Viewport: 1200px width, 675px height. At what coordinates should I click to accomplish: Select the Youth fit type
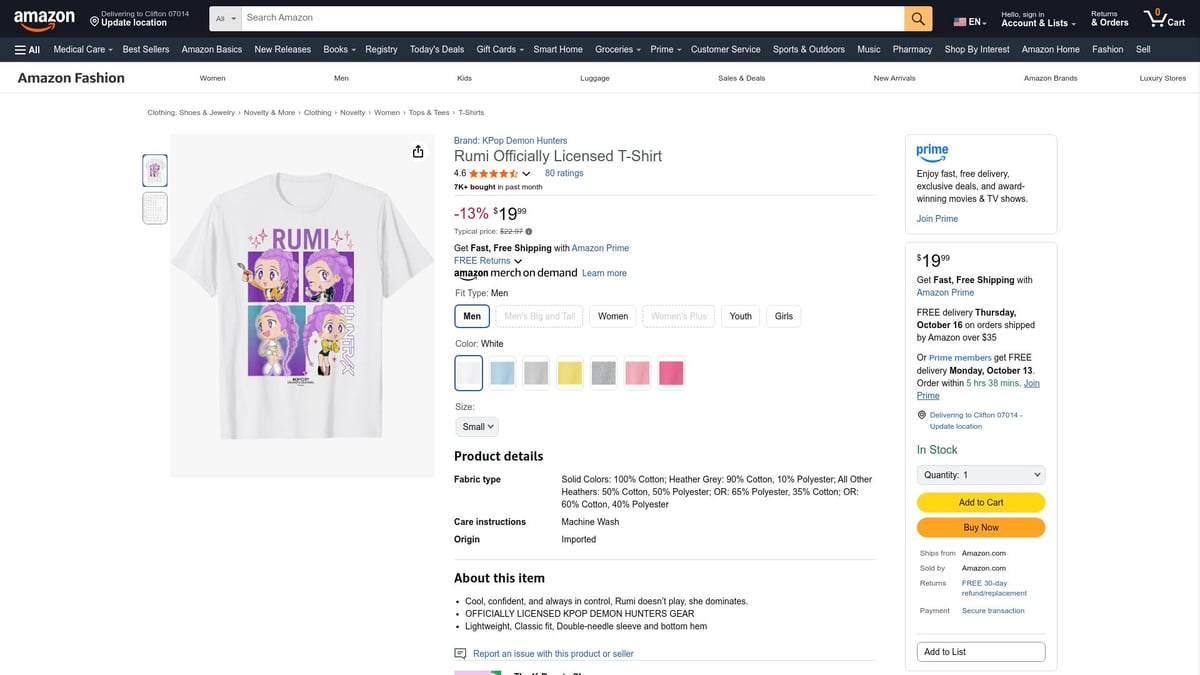(740, 315)
